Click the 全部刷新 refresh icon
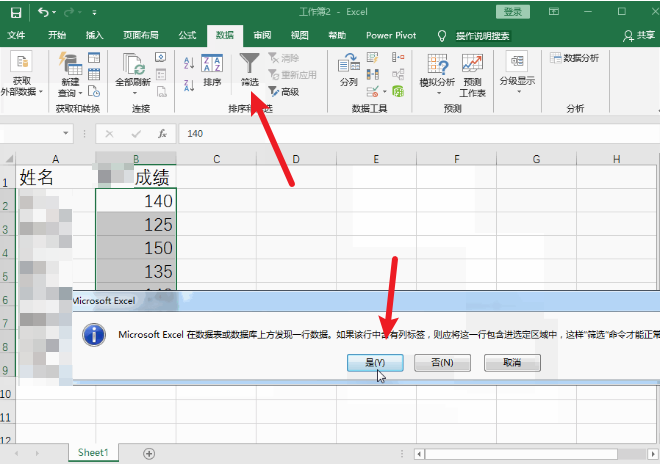The height and width of the screenshot is (465, 661). coord(133,64)
